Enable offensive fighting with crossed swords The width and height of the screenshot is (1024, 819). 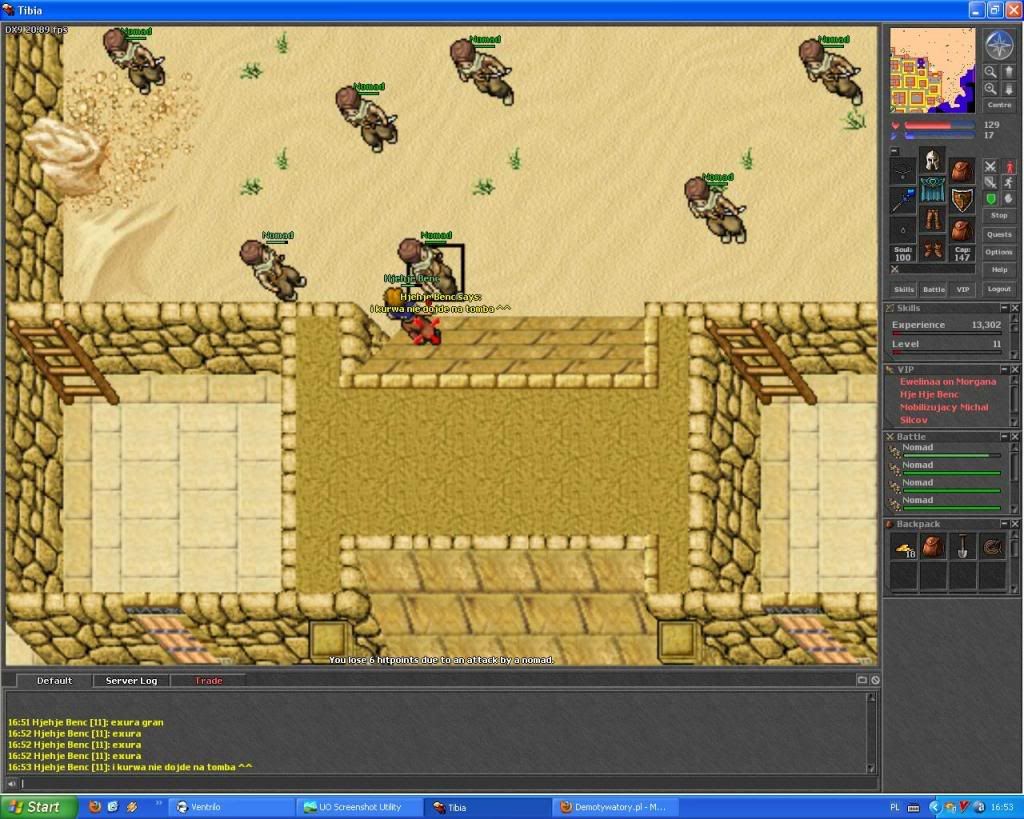[991, 167]
